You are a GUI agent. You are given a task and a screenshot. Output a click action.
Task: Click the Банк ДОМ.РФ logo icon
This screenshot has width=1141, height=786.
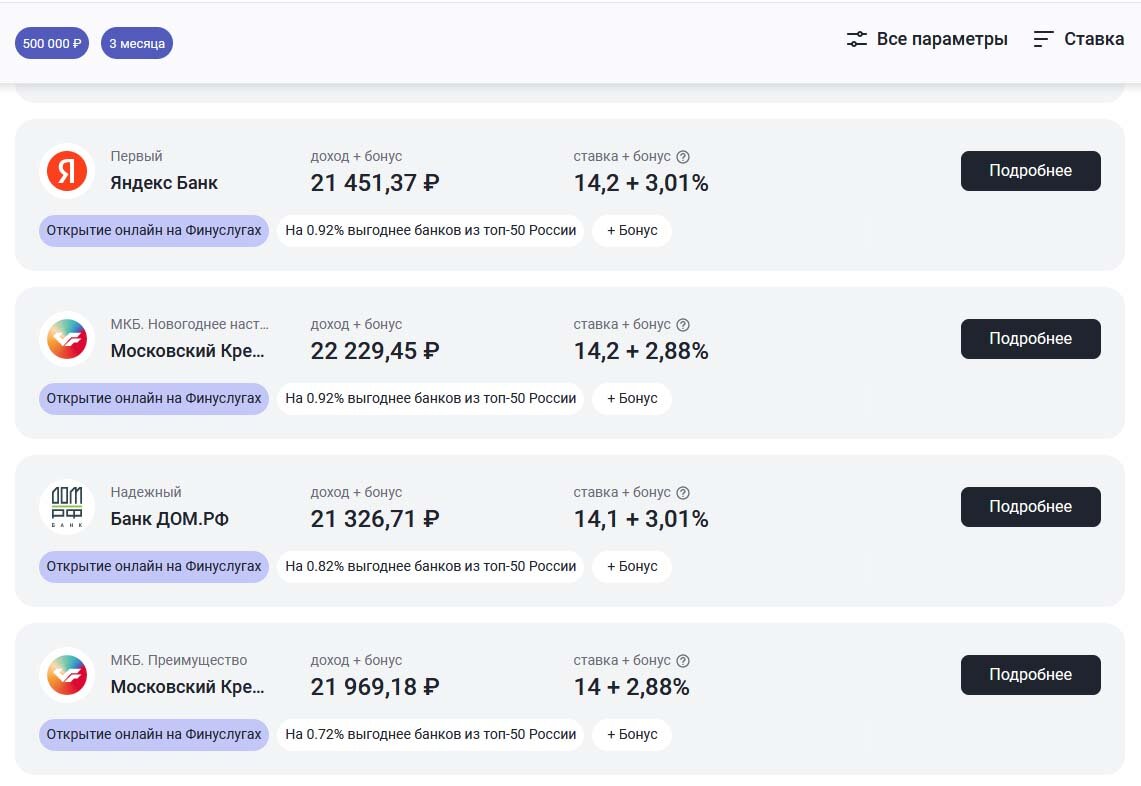tap(67, 507)
